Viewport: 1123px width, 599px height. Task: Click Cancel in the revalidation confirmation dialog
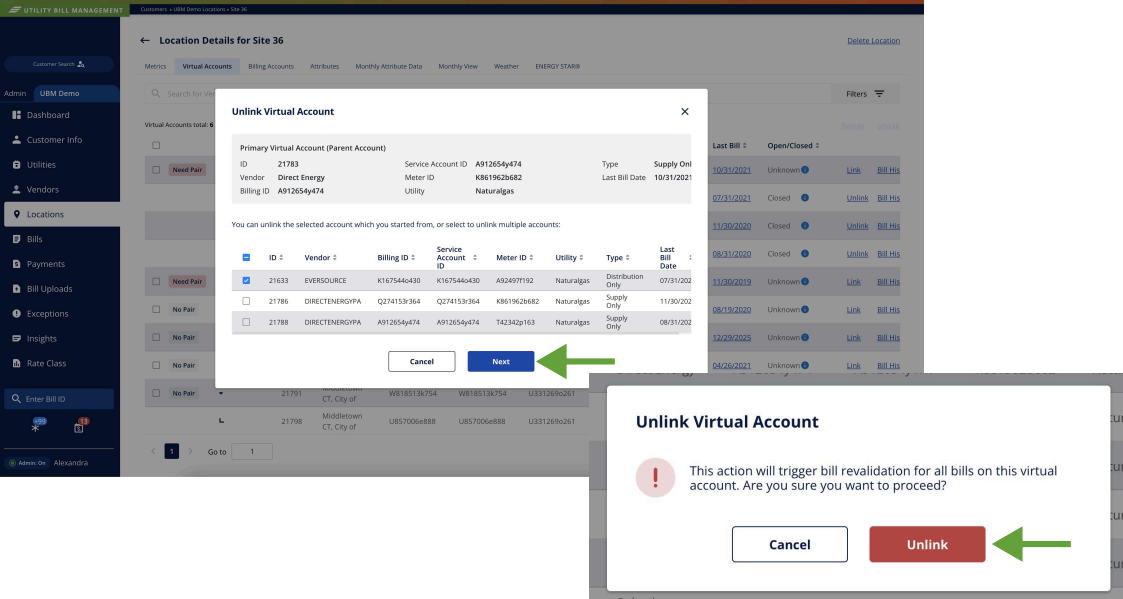coord(789,545)
